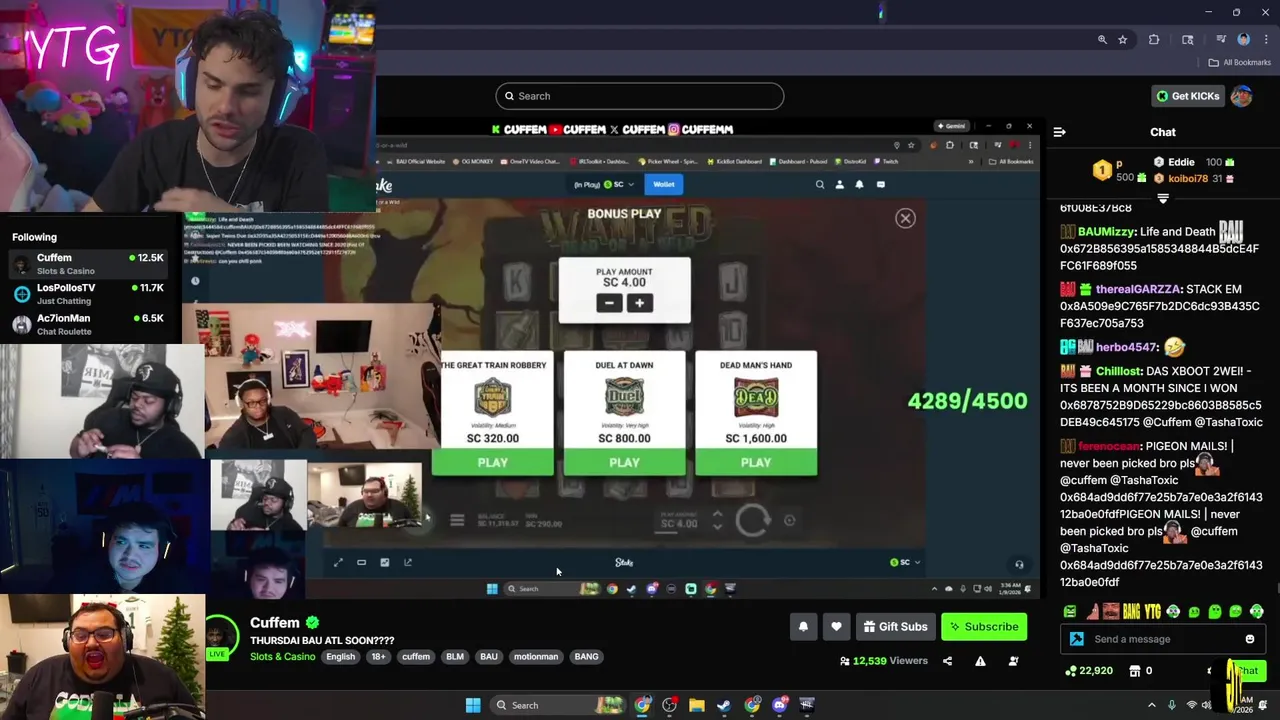Viewport: 1280px width, 720px height.
Task: Expand the gift leaderboard handle
Action: coord(1162,198)
